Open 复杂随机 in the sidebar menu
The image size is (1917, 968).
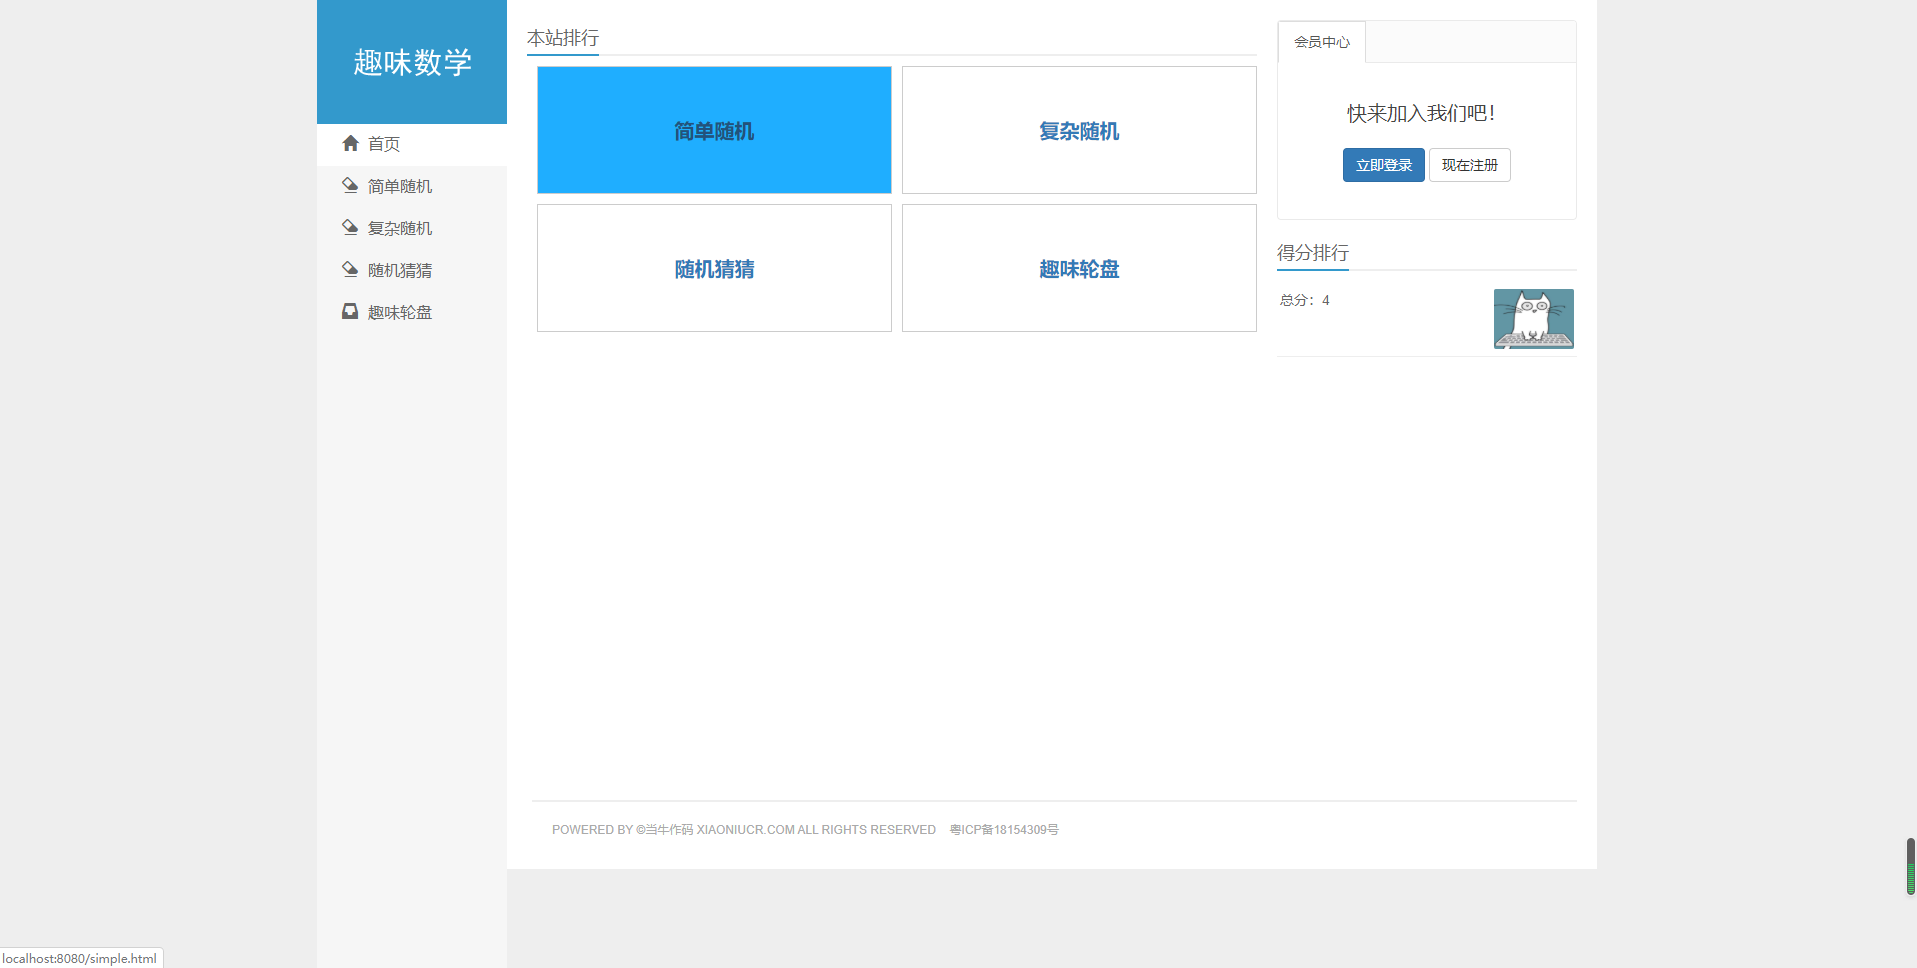[x=412, y=228]
